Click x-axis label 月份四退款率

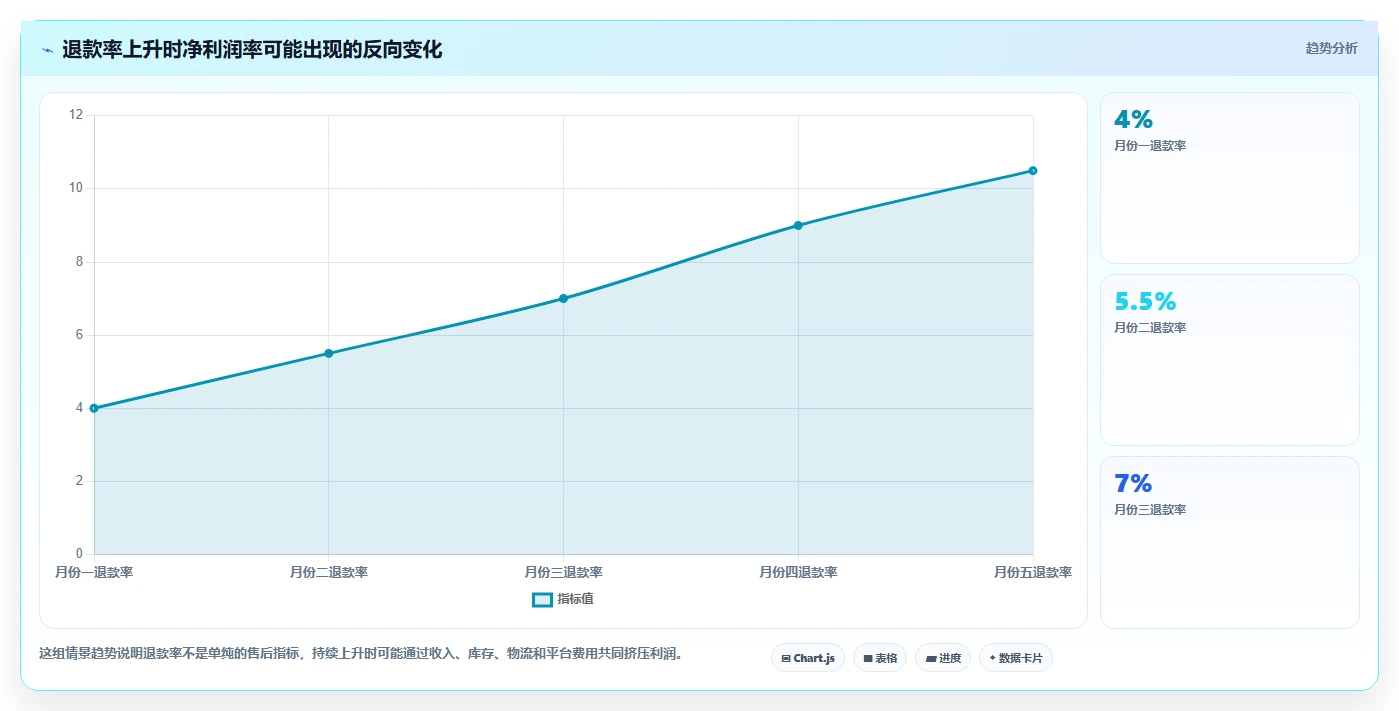point(798,573)
